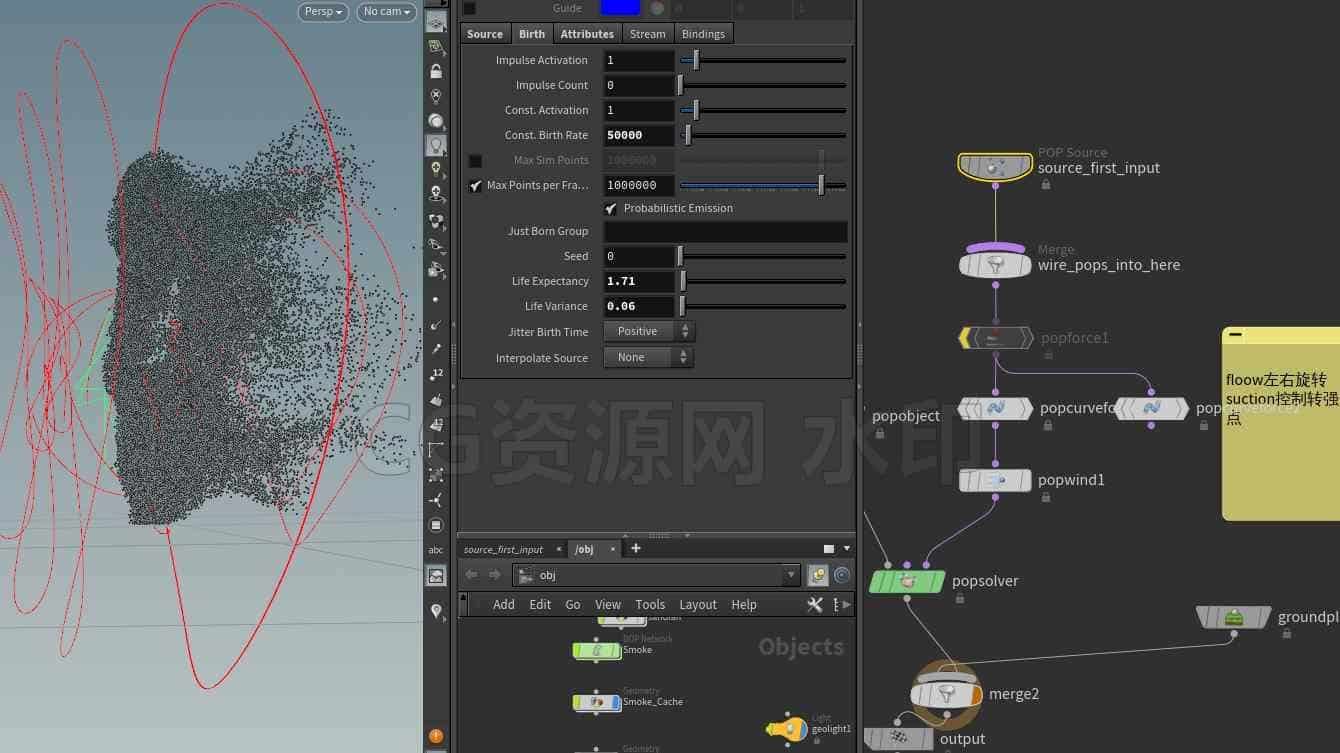Click the blue Guide color swatch

pyautogui.click(x=620, y=8)
